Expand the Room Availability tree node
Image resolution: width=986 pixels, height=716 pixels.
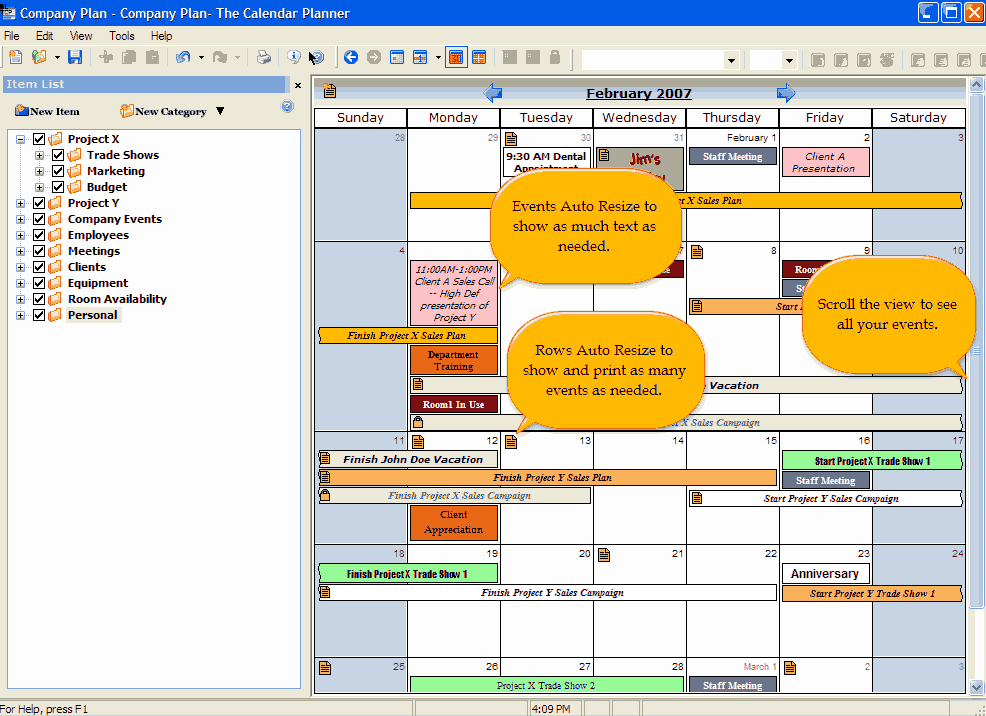[x=20, y=299]
